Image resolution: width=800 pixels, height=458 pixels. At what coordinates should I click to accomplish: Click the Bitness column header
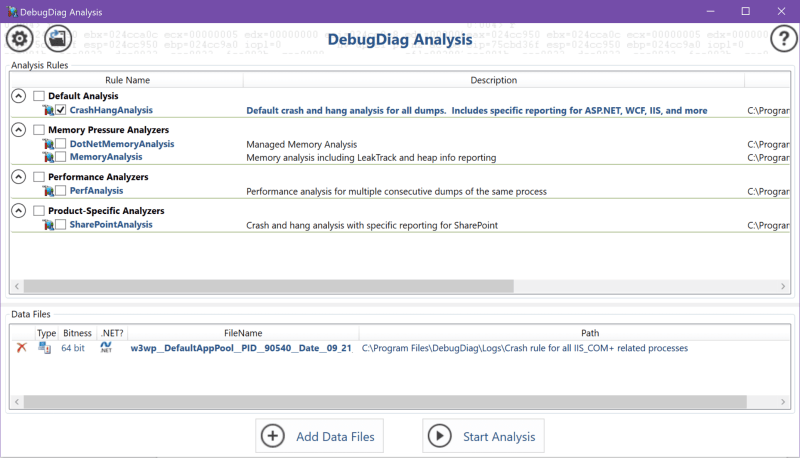click(x=78, y=333)
